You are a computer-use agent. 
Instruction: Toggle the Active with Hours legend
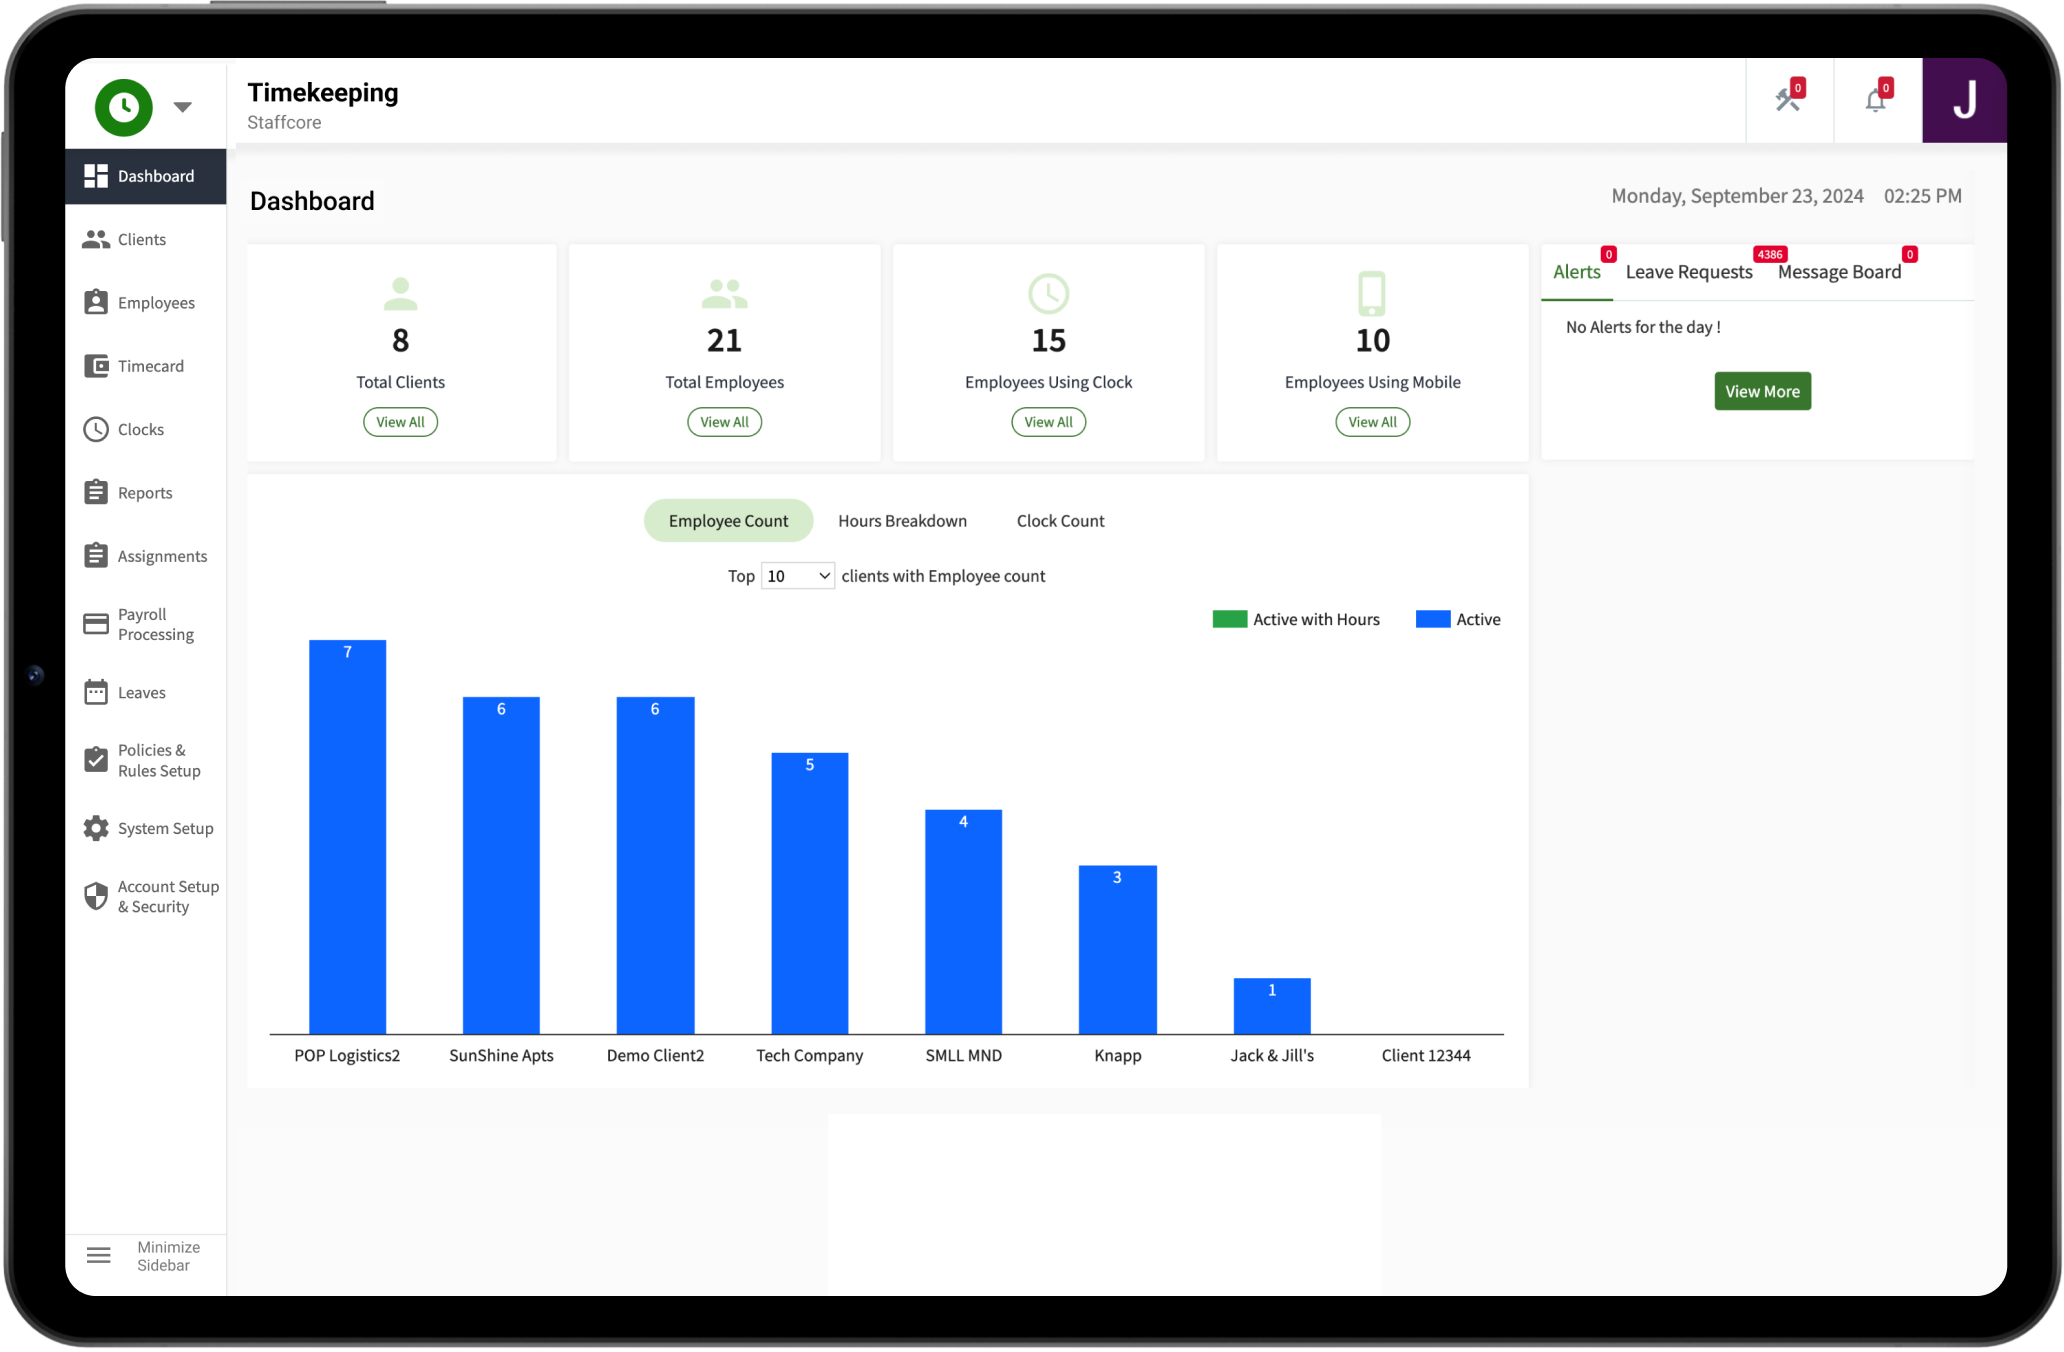[1297, 620]
